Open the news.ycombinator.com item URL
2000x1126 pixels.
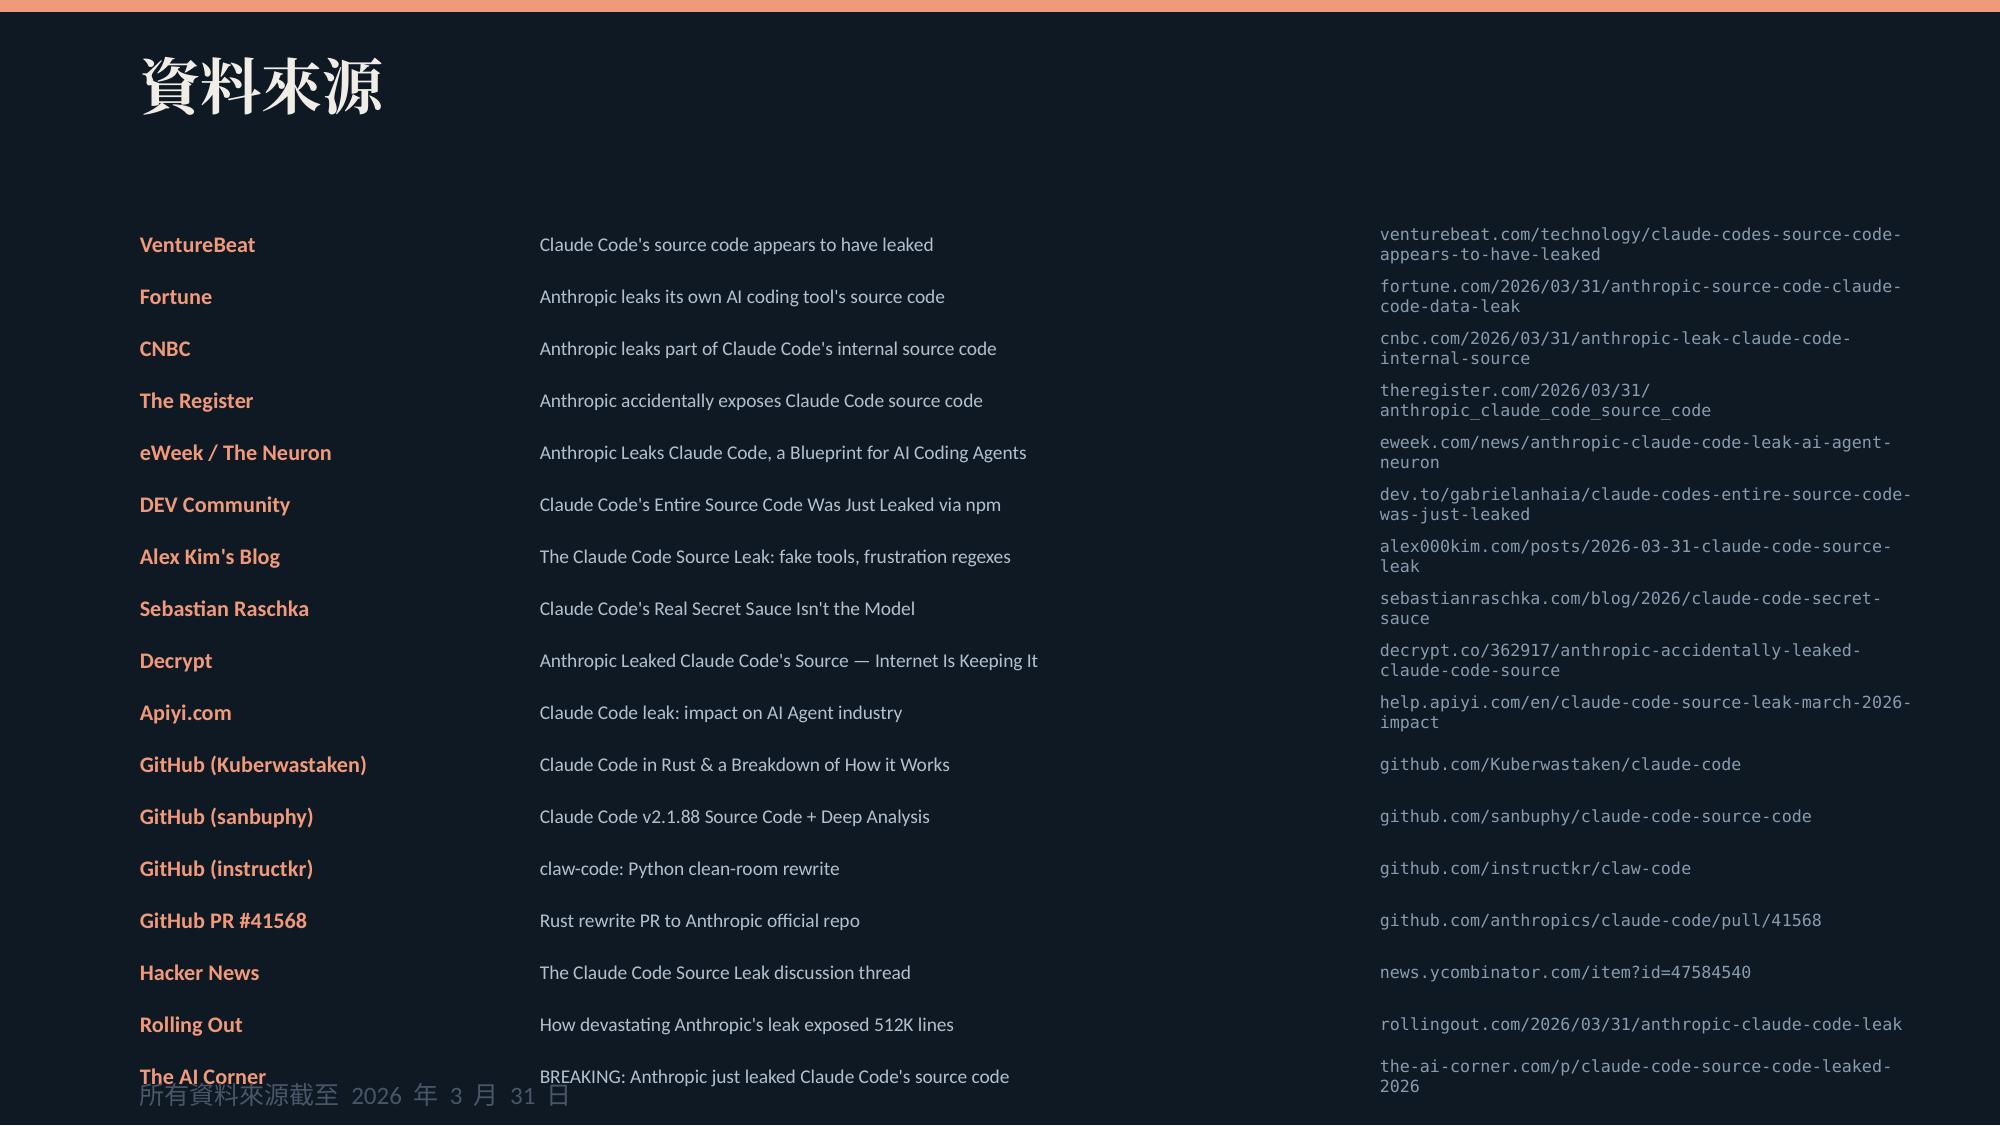coord(1565,972)
